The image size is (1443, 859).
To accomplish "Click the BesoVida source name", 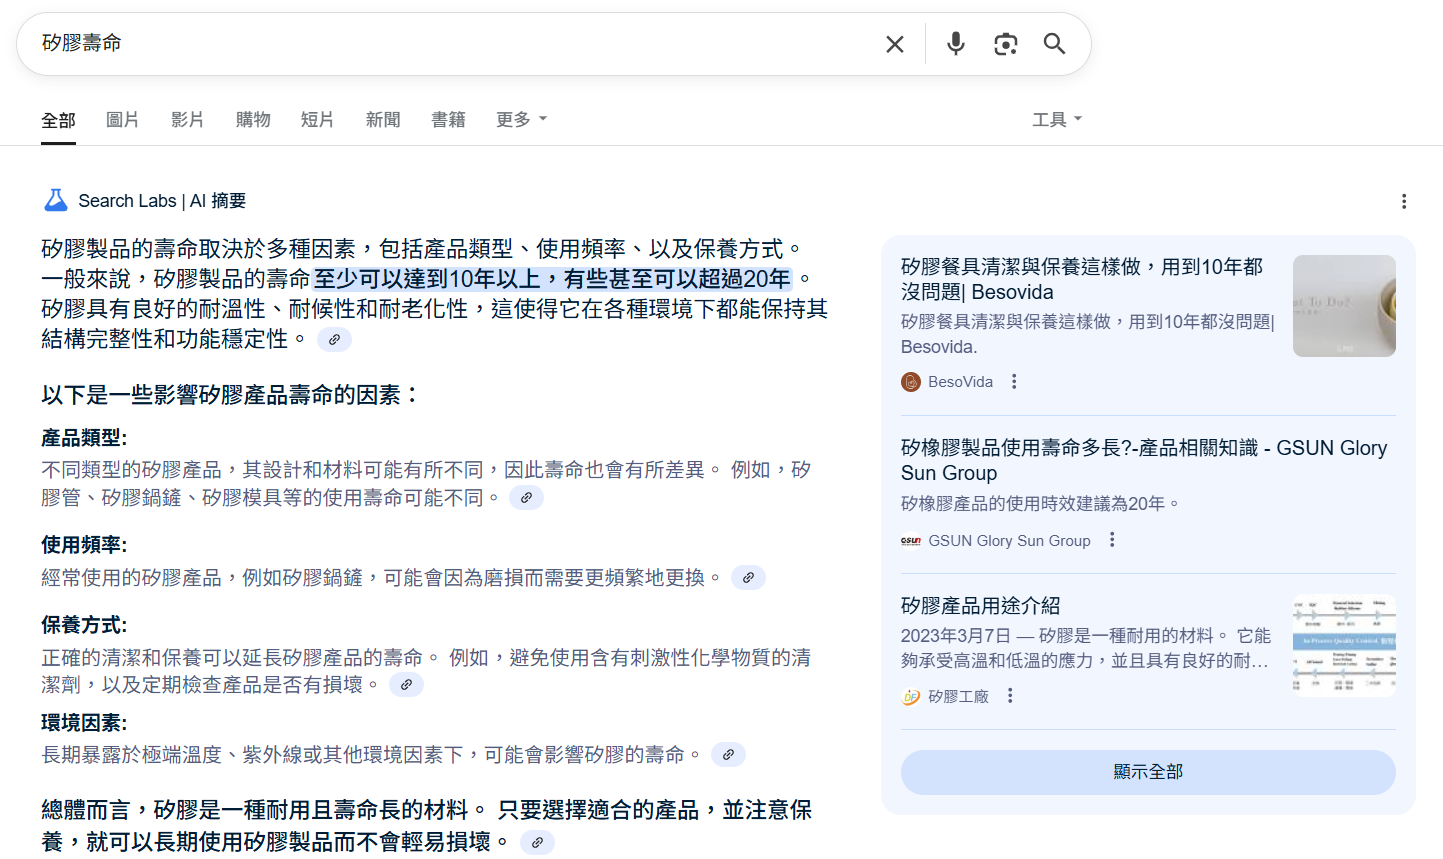I will (960, 382).
